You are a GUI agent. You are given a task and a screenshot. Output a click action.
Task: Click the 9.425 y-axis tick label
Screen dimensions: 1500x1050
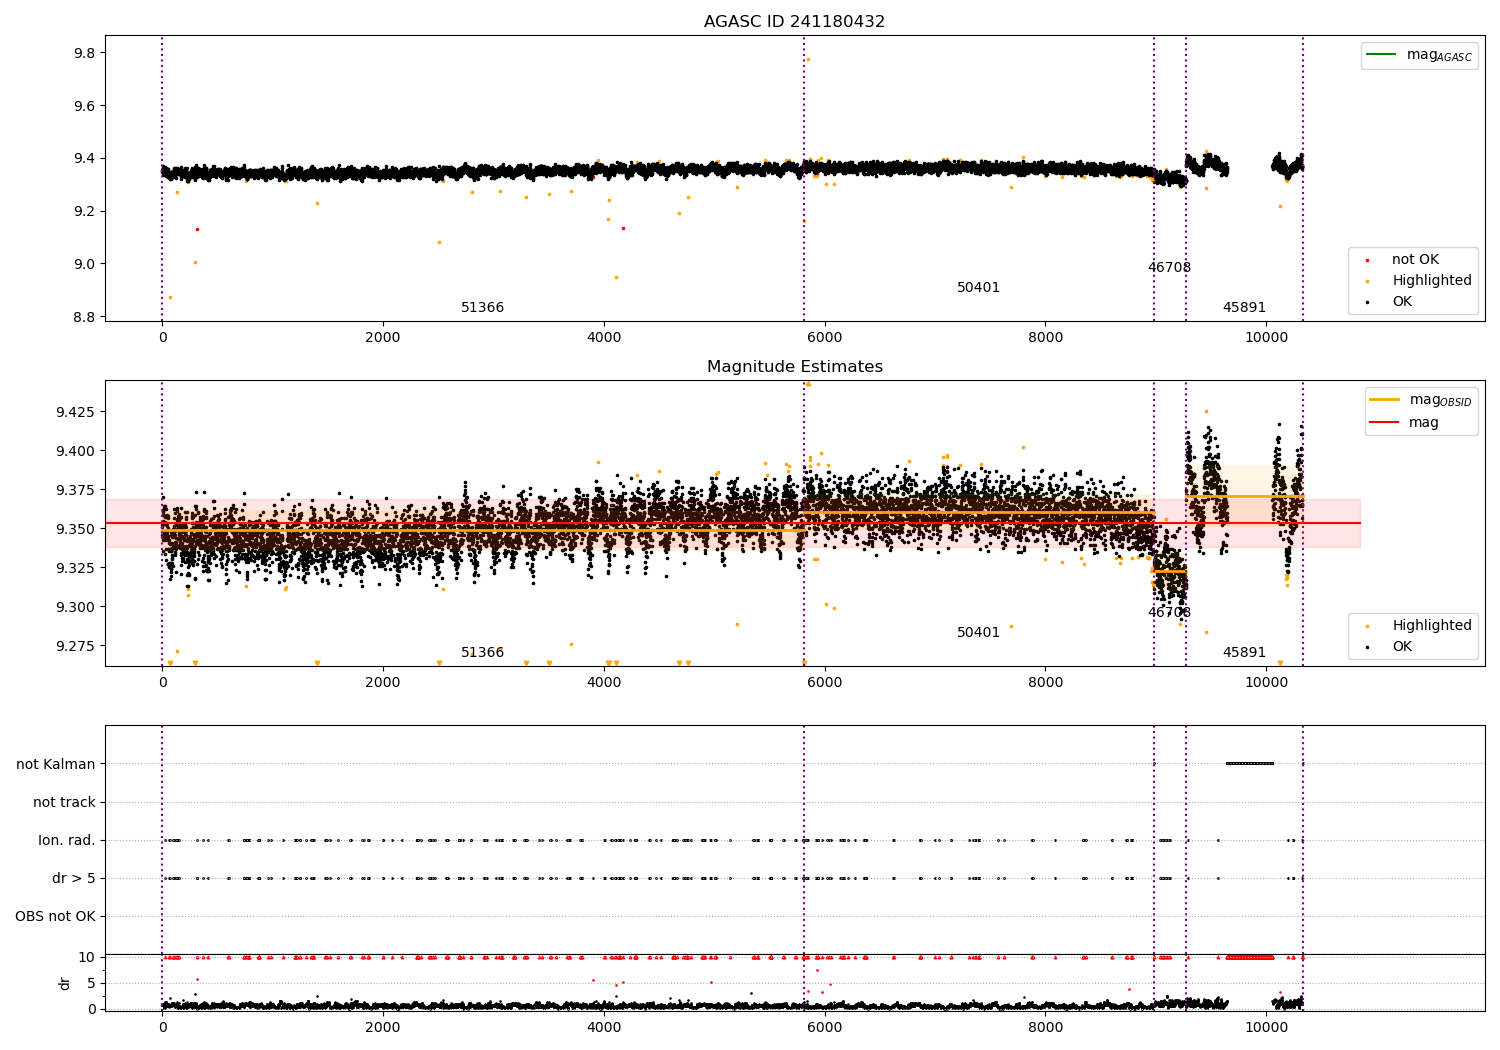click(x=75, y=412)
